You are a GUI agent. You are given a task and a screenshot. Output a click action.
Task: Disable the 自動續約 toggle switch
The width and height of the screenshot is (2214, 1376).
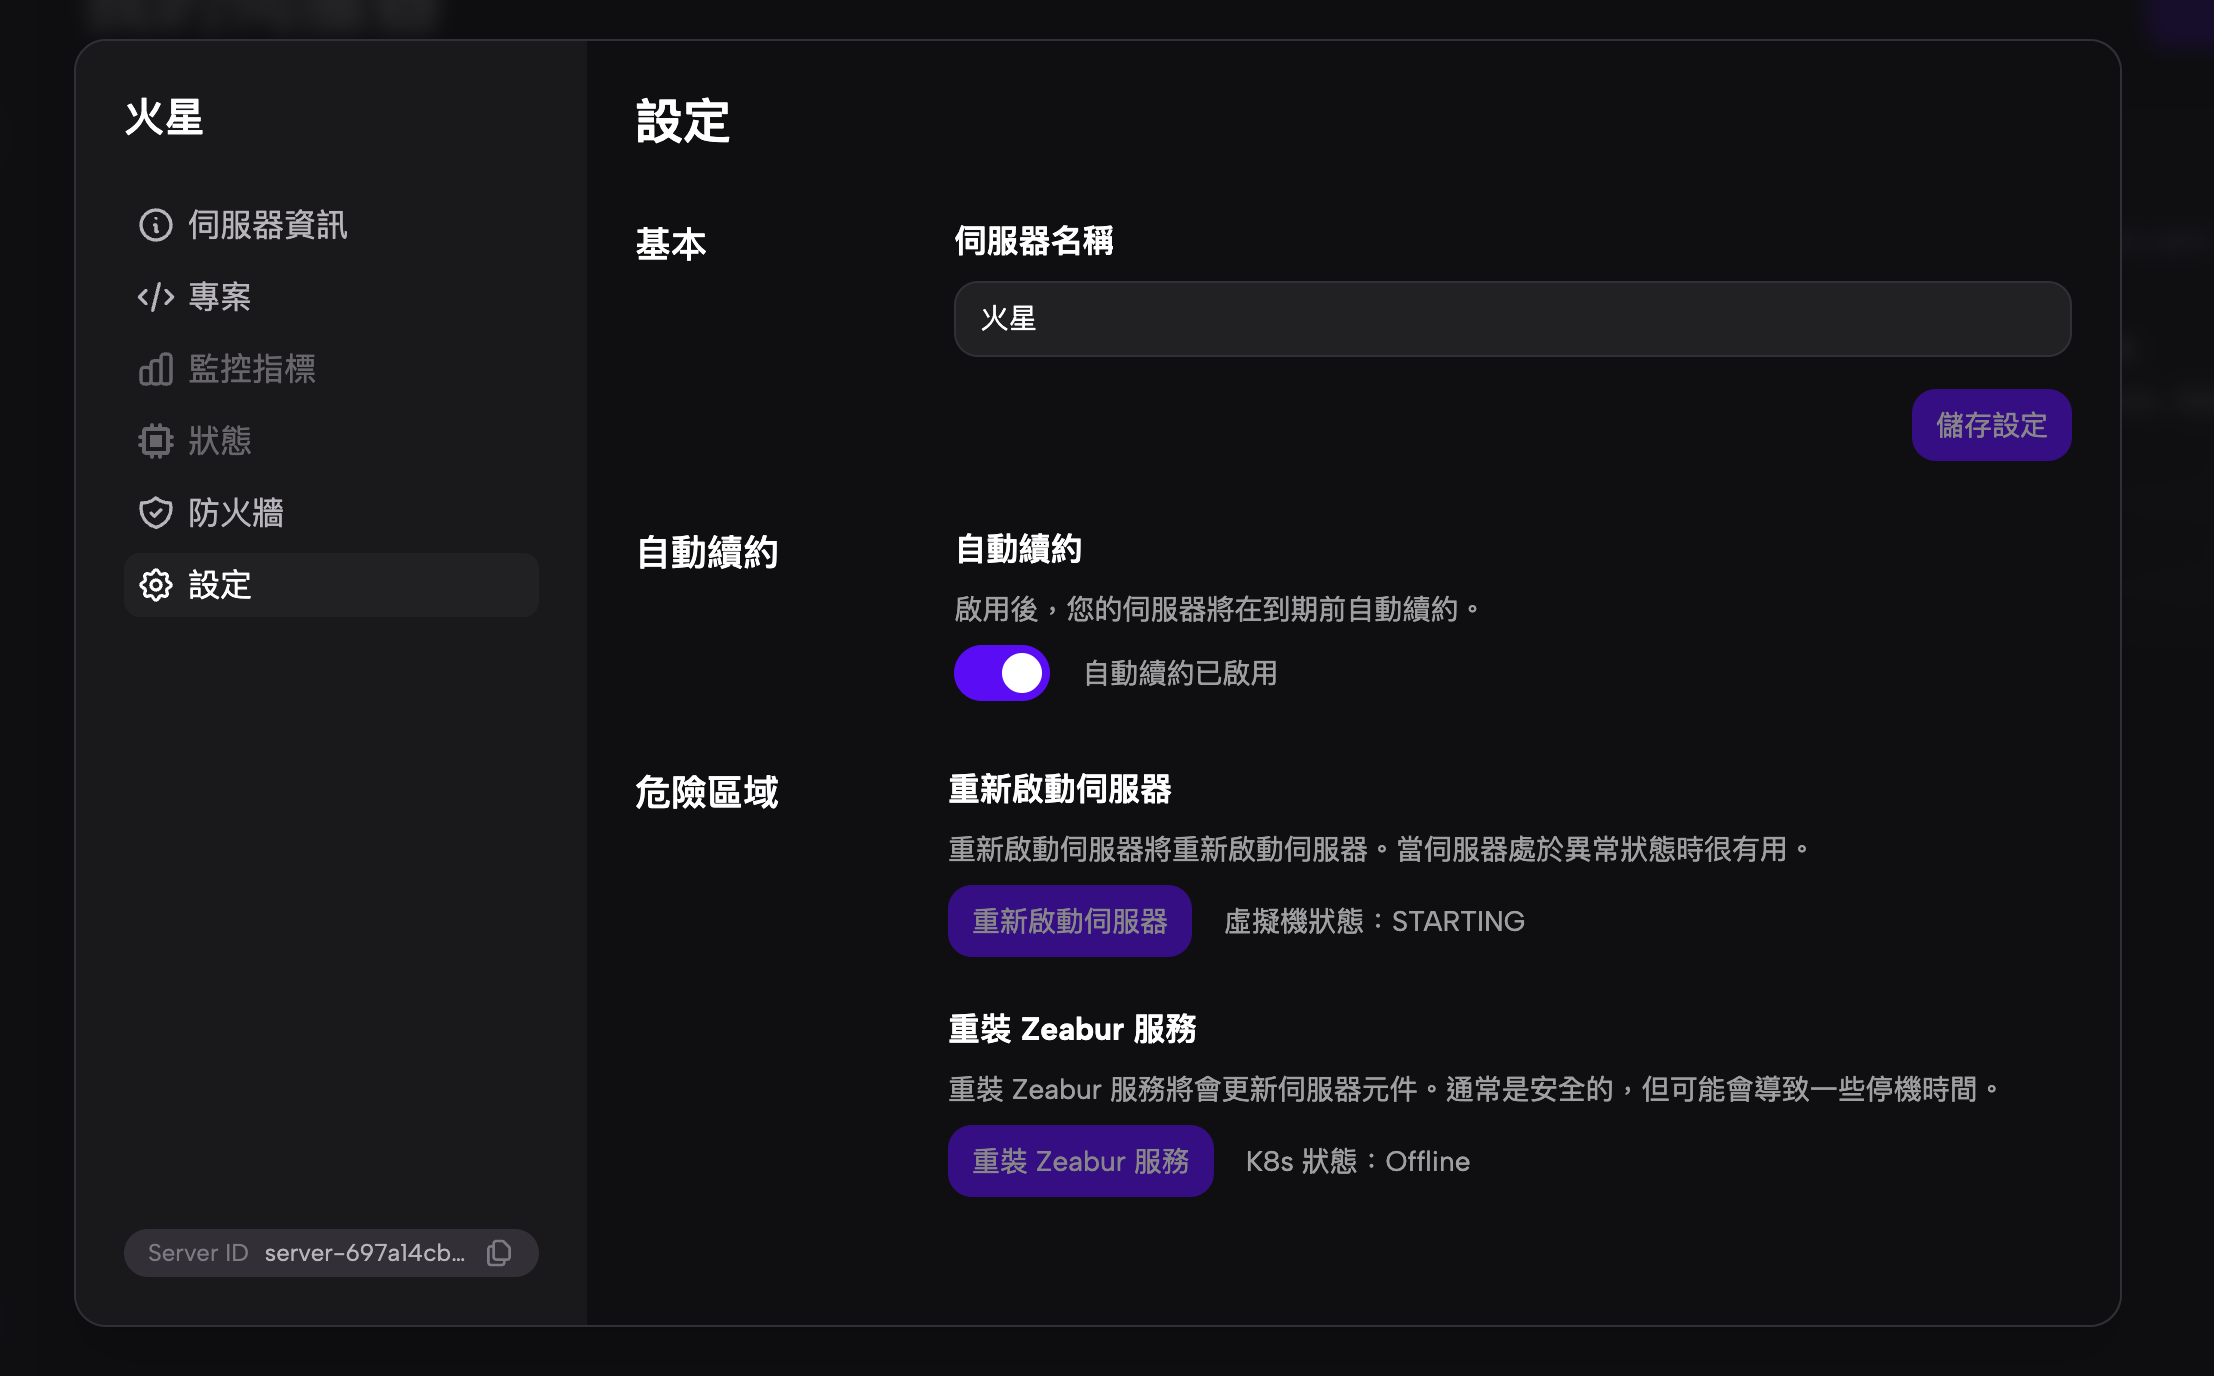[x=1001, y=673]
